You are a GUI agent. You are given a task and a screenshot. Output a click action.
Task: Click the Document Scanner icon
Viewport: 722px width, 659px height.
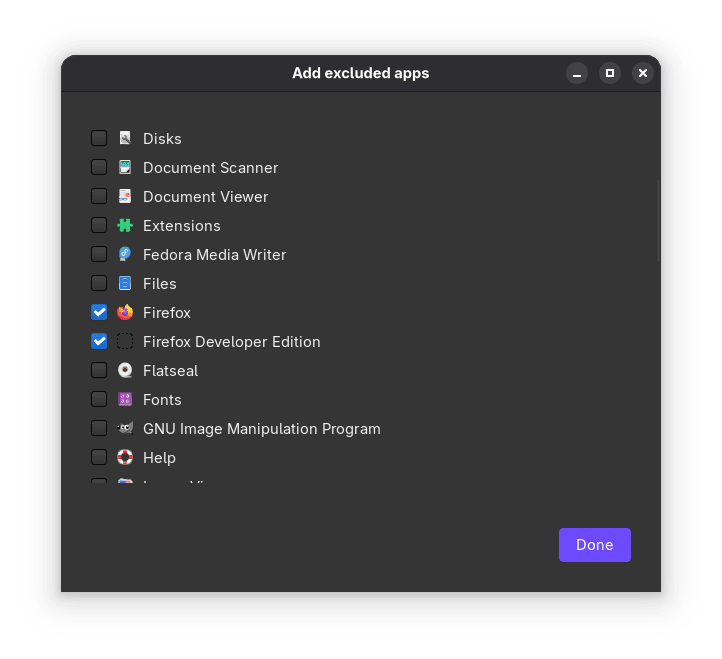tap(125, 167)
